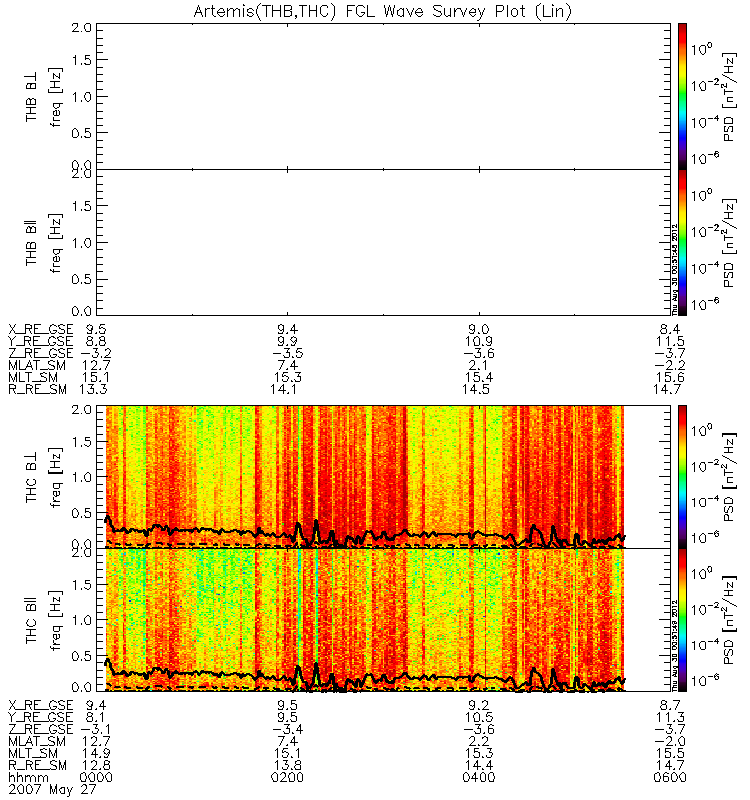The width and height of the screenshot is (750, 800).
Task: Click the Z_RE_GSE value -3.2
Action: click(x=96, y=354)
